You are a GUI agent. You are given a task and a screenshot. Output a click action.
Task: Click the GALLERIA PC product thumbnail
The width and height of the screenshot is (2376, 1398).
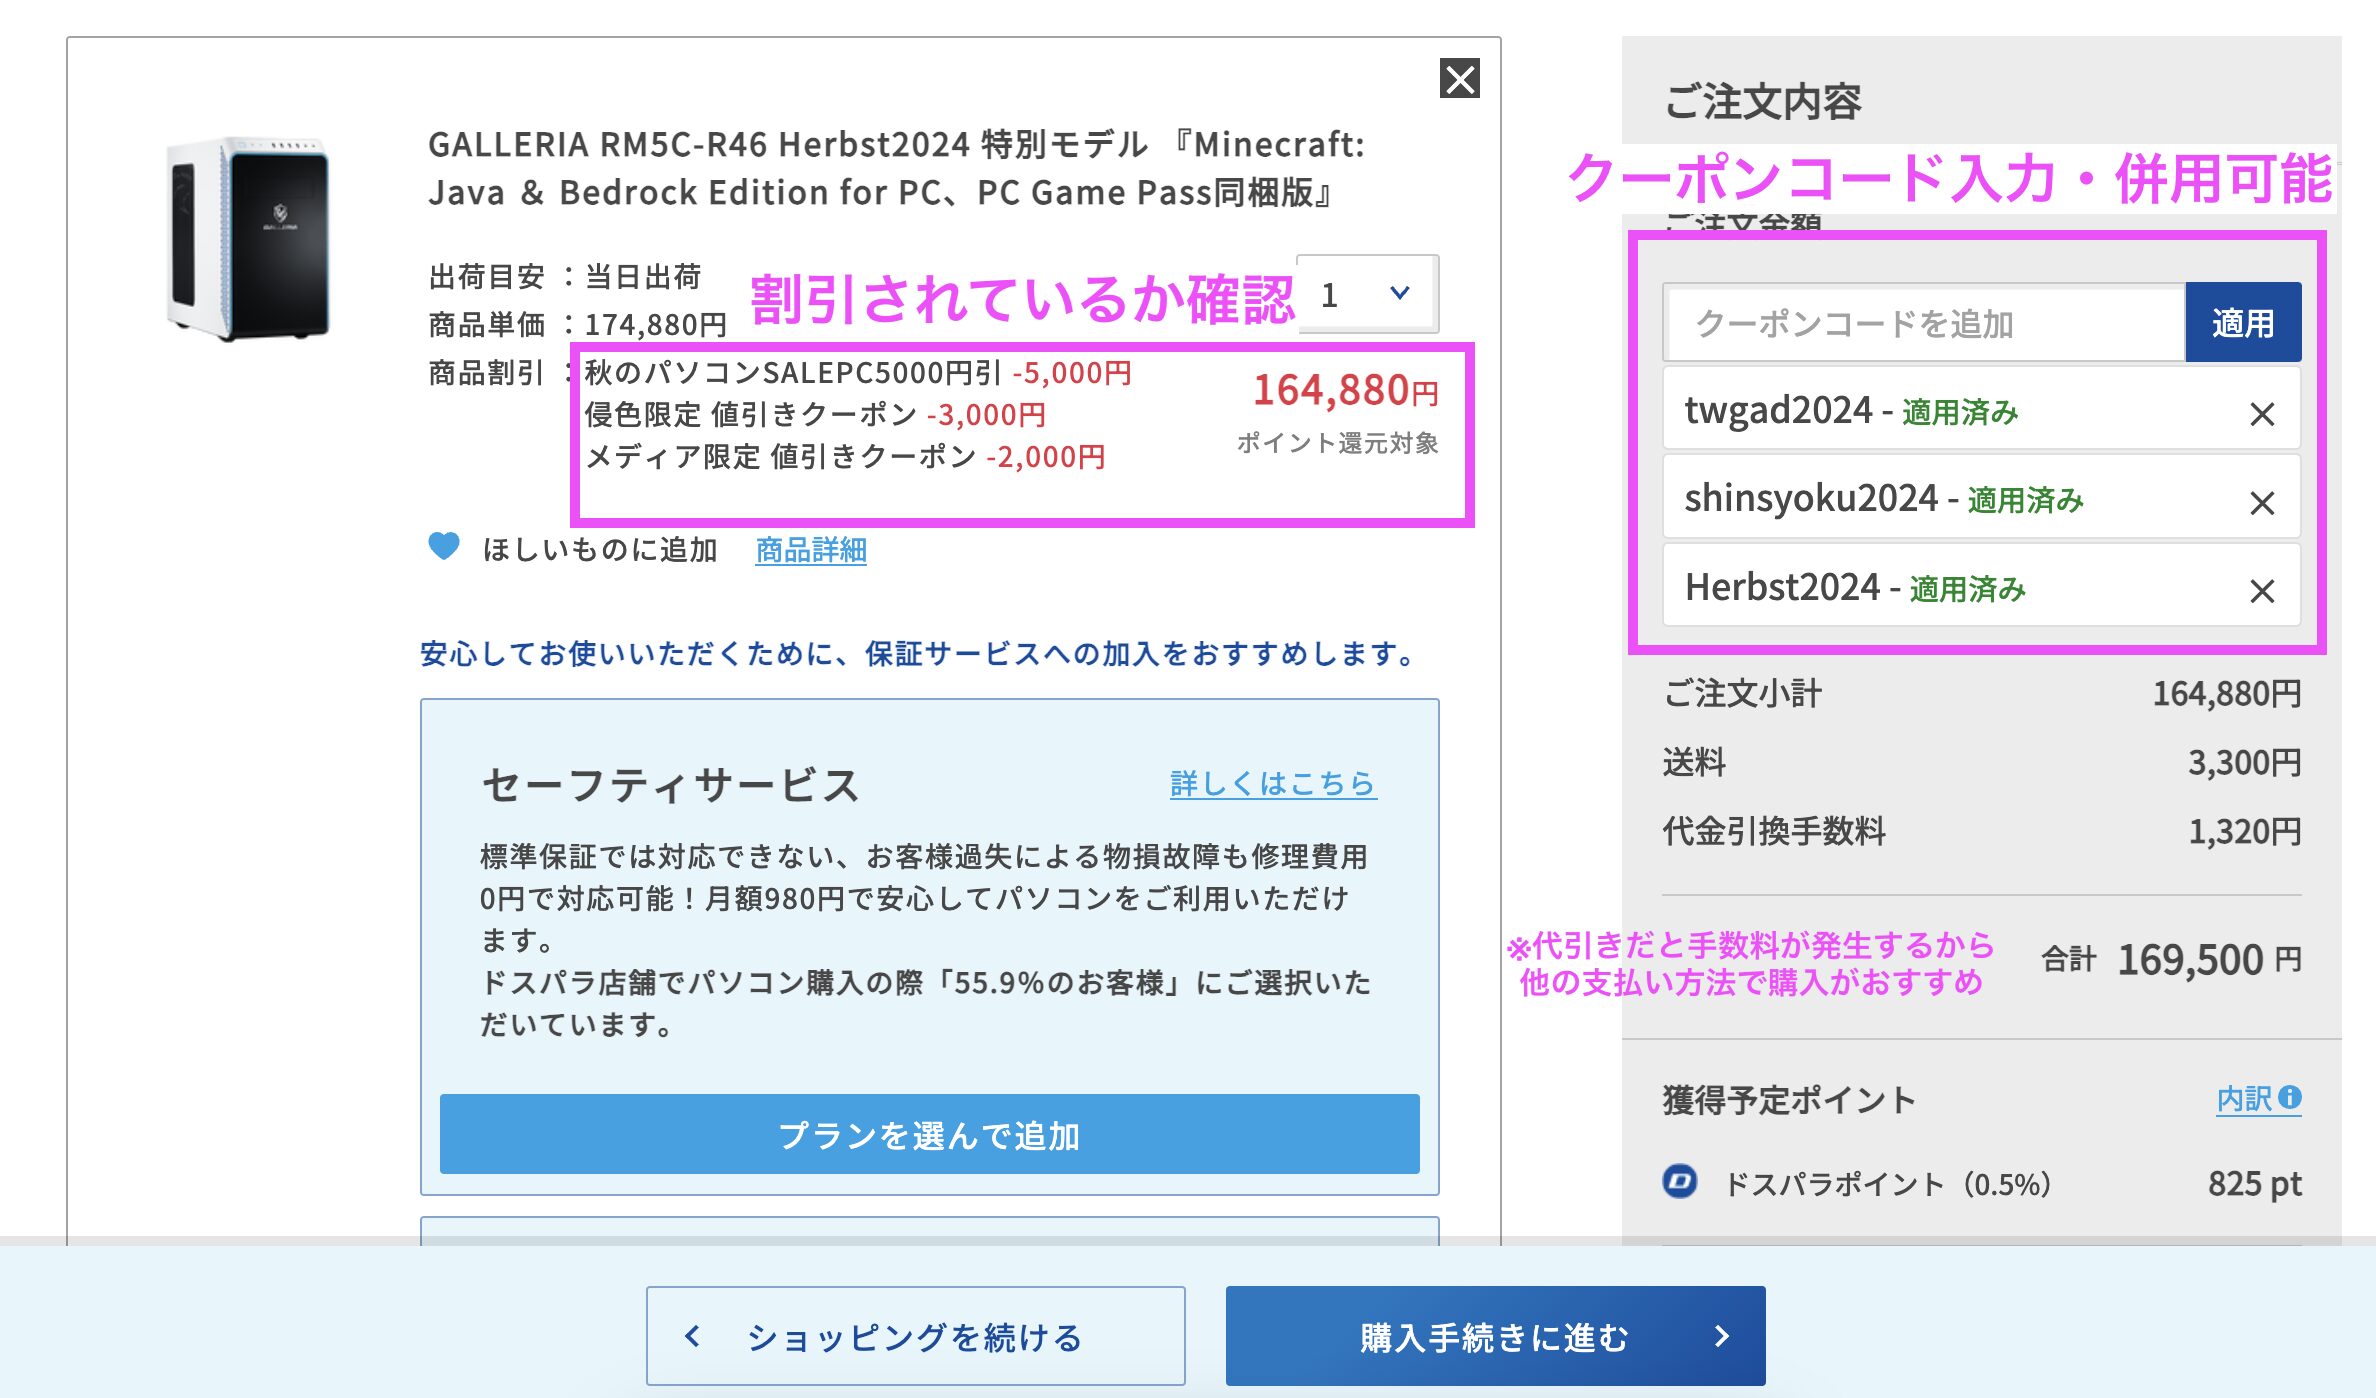click(248, 238)
